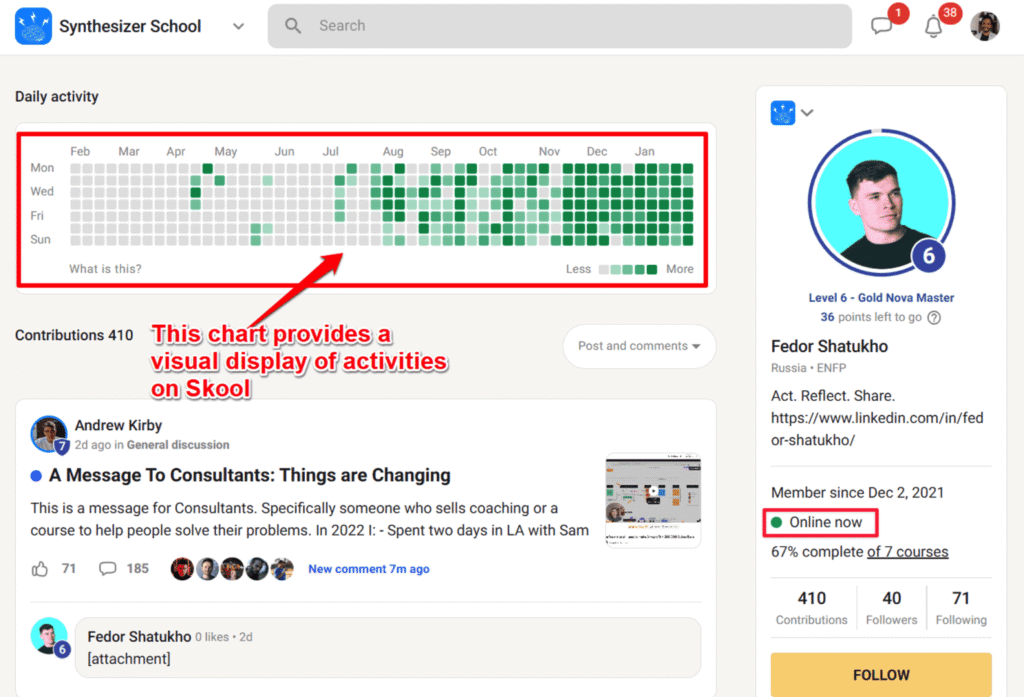Click the Synthesizer School logo icon
The height and width of the screenshot is (697, 1024).
tap(33, 26)
